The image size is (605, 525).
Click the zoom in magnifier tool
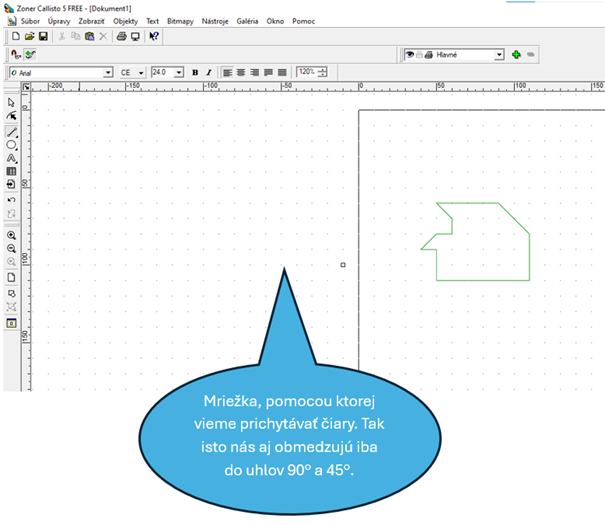point(11,235)
